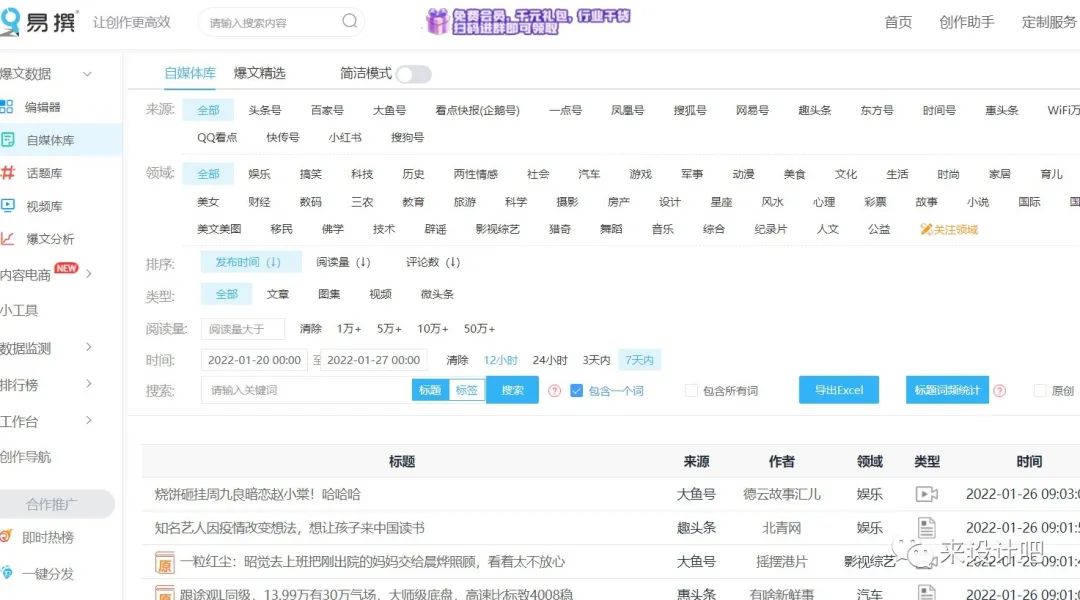Select 爆文分析 in the left sidebar
1080x600 pixels.
(x=44, y=239)
